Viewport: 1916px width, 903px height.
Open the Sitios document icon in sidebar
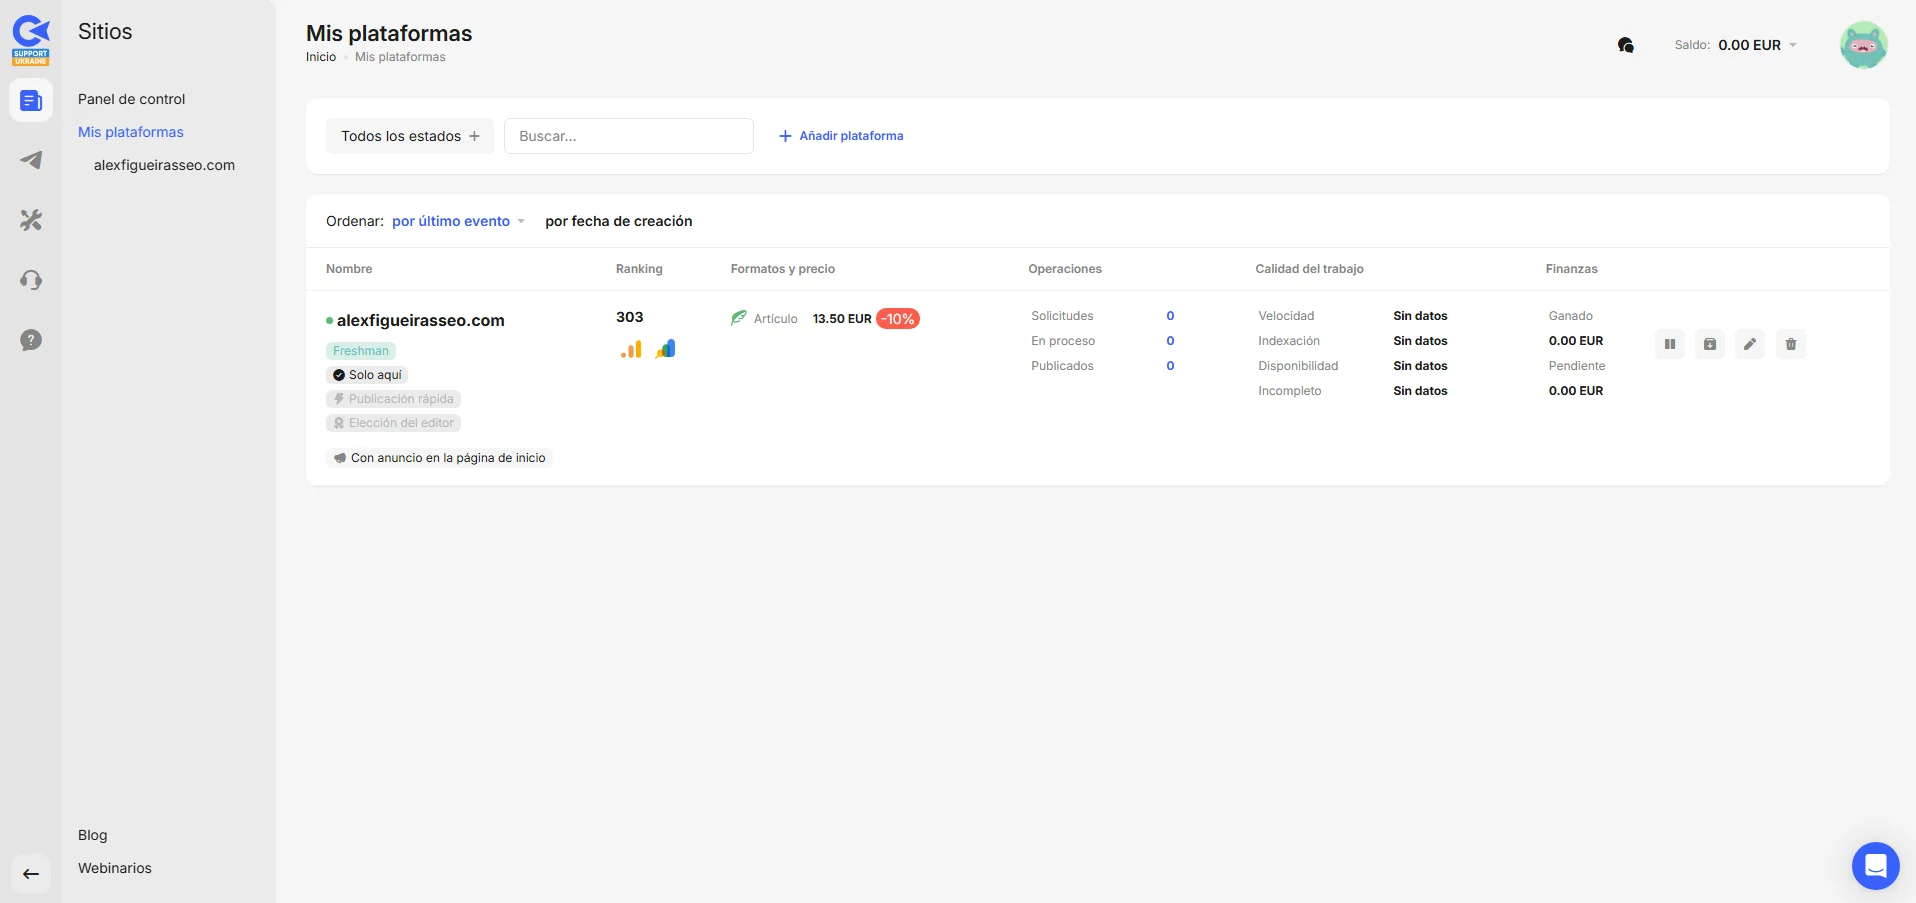click(31, 100)
